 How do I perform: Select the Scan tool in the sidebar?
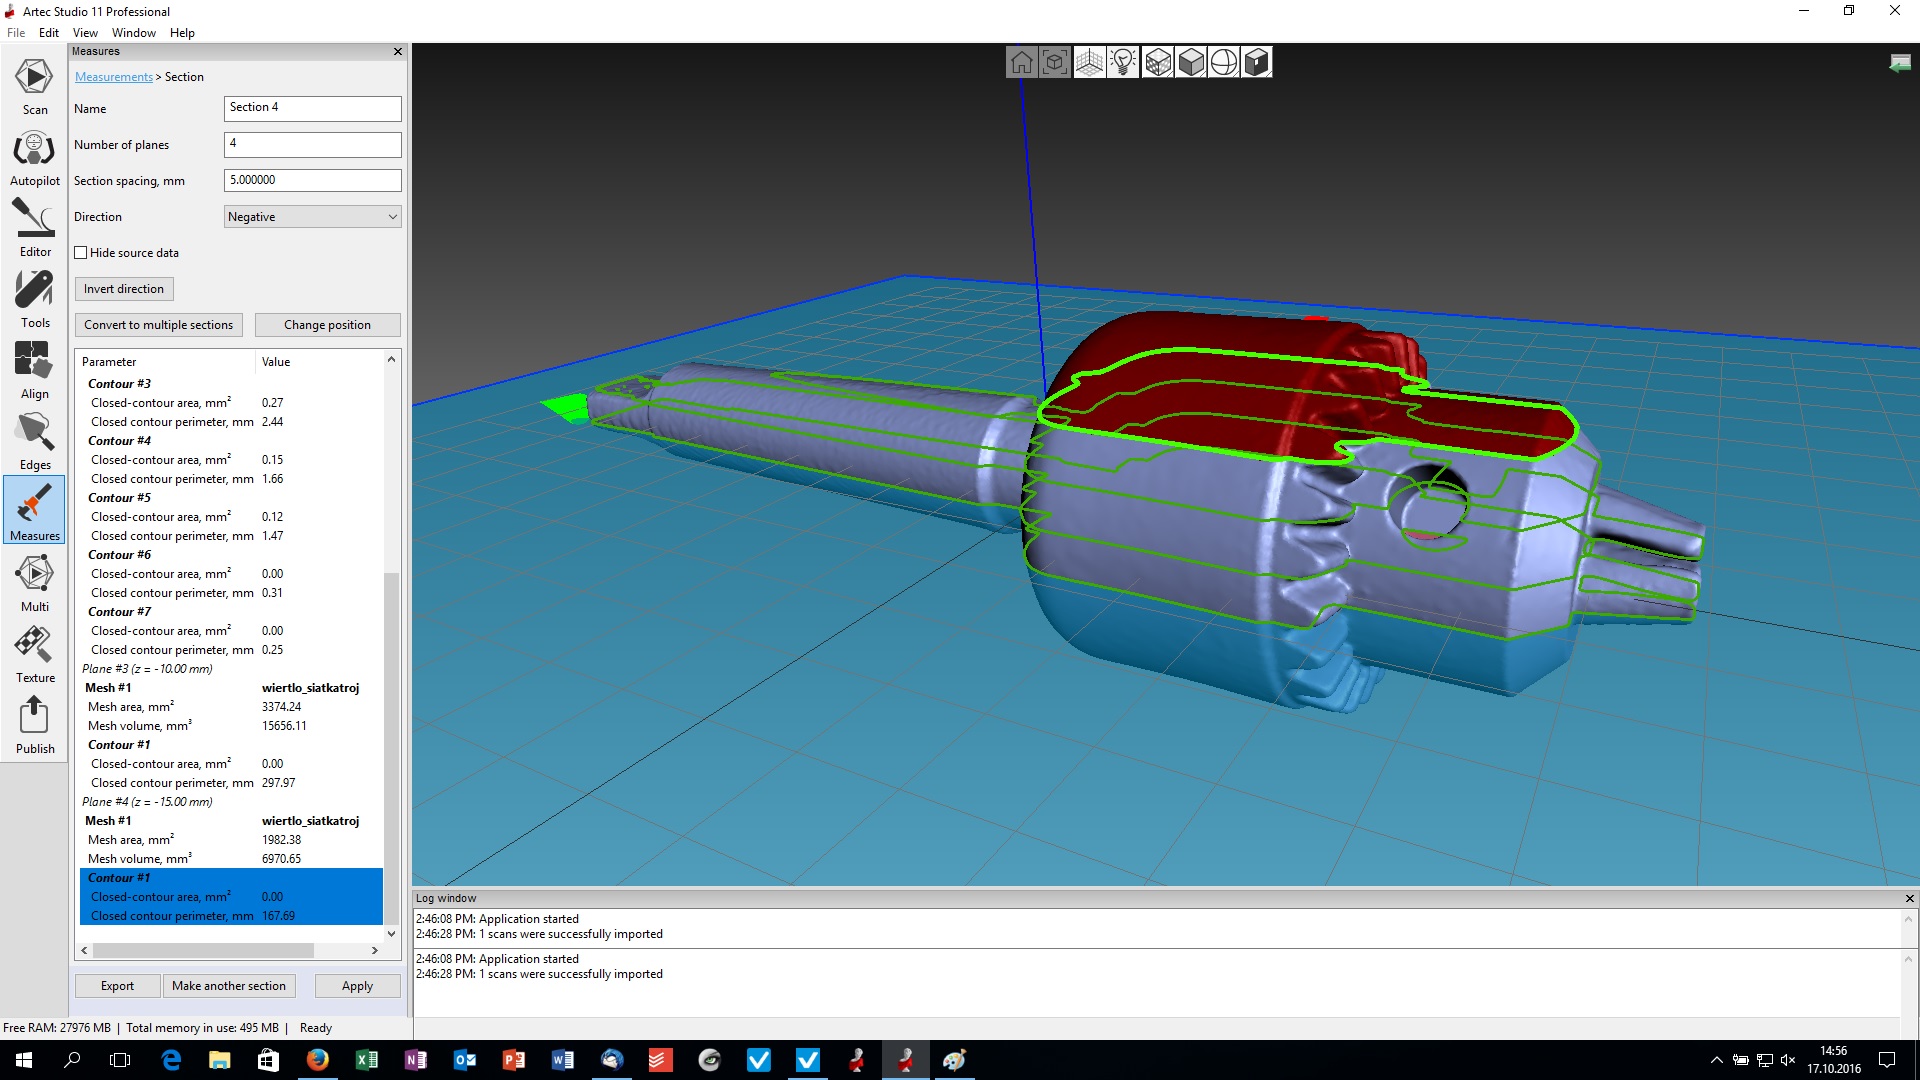(34, 86)
